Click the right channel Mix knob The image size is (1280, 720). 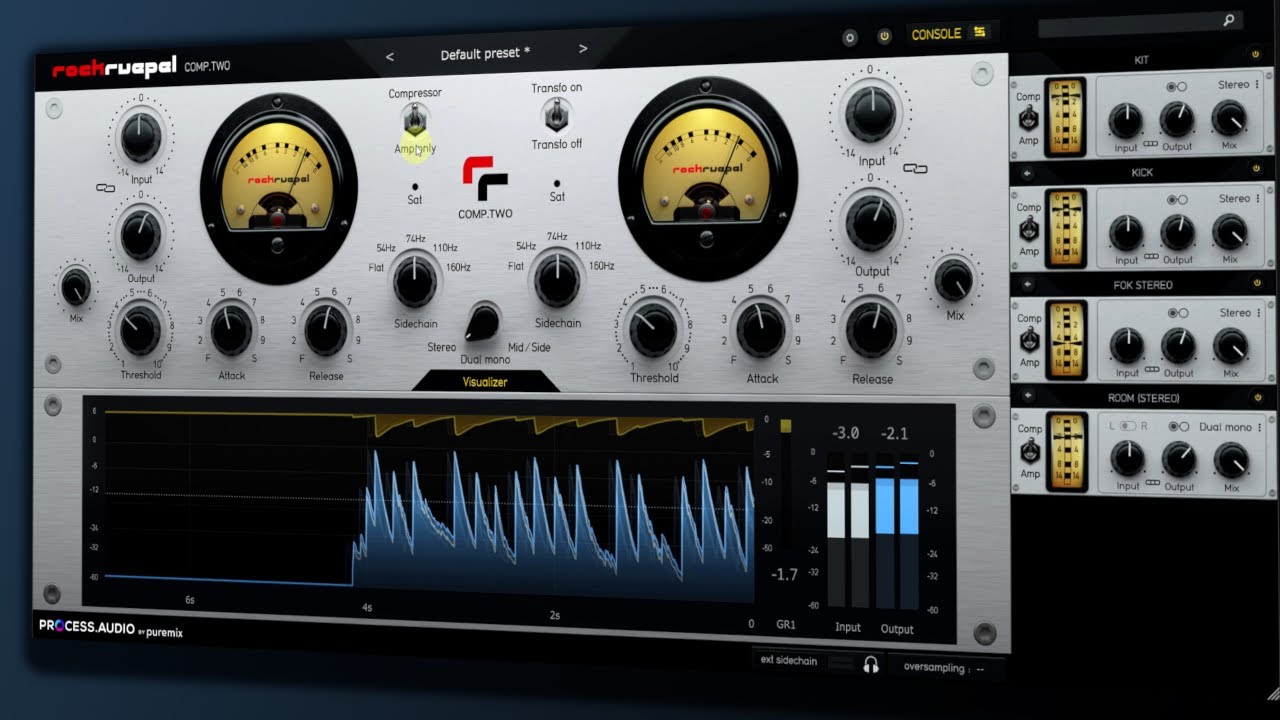coord(954,280)
